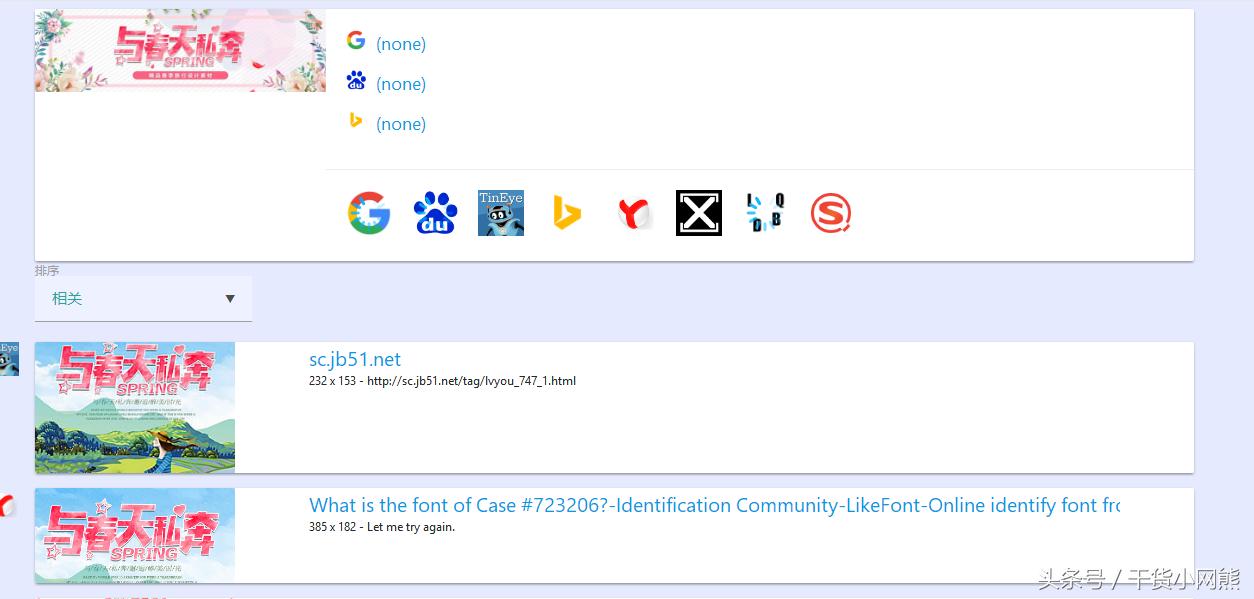
Task: Open the LikeFont Case #723206 result link
Action: point(714,505)
